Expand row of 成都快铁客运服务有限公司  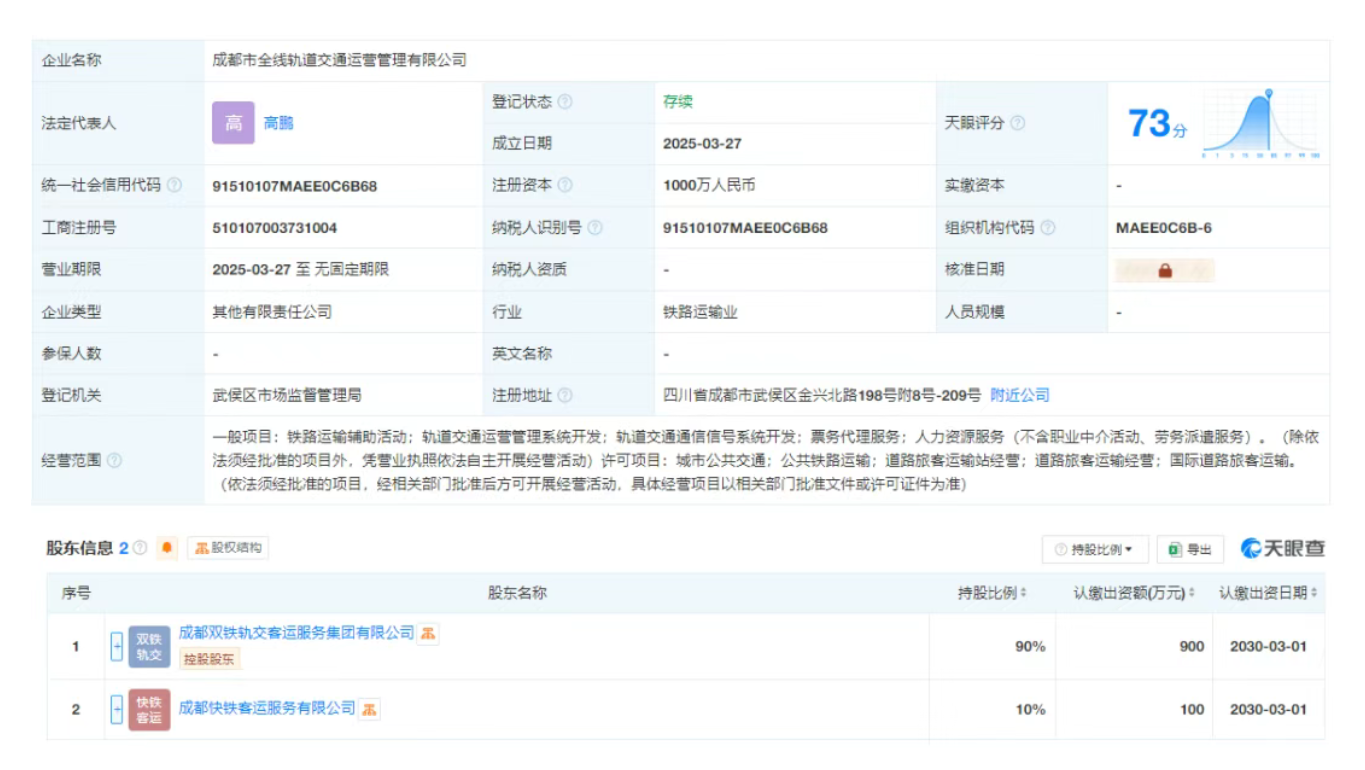[116, 709]
